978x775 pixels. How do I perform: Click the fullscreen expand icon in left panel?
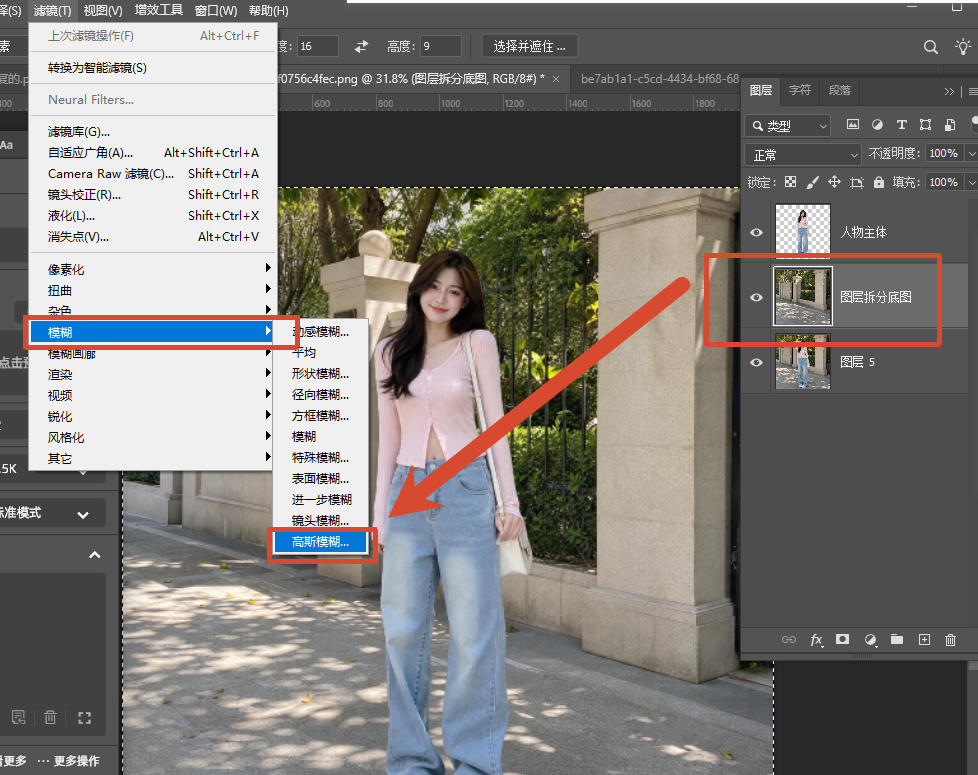pos(84,718)
